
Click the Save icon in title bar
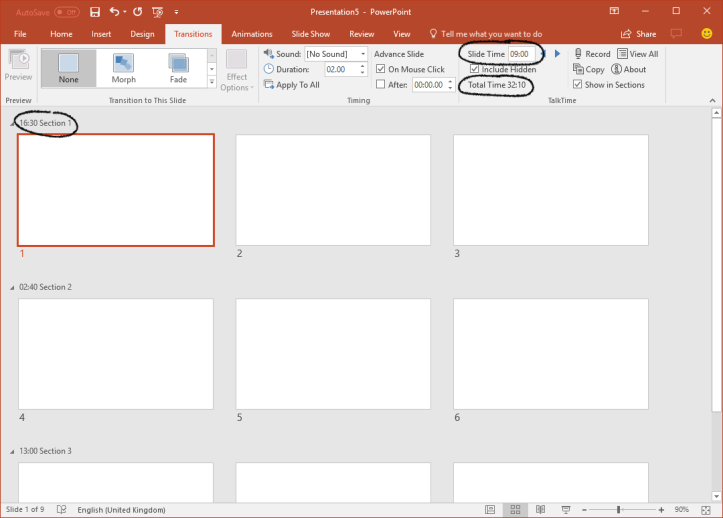(x=95, y=12)
